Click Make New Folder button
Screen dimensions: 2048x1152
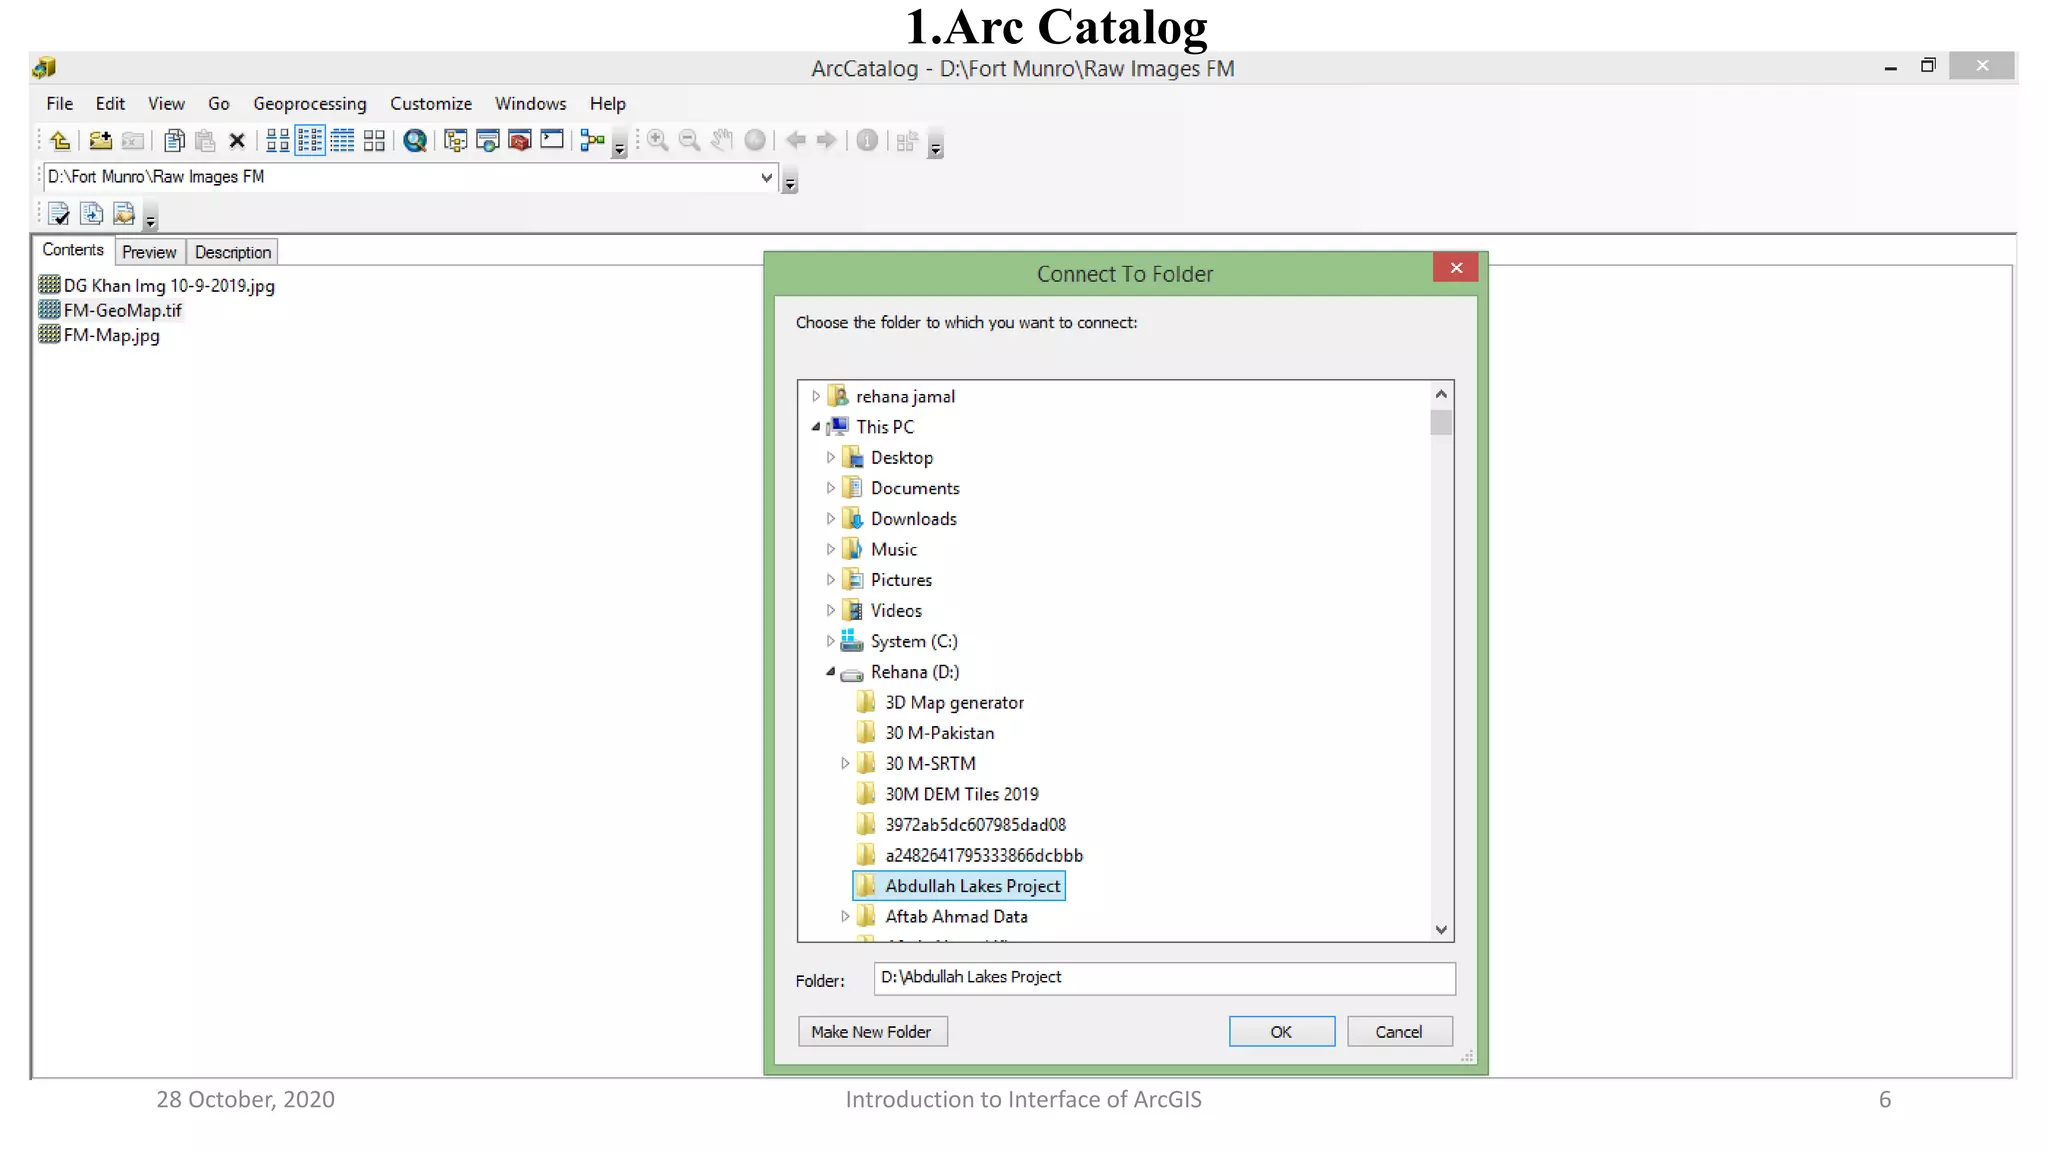[872, 1032]
